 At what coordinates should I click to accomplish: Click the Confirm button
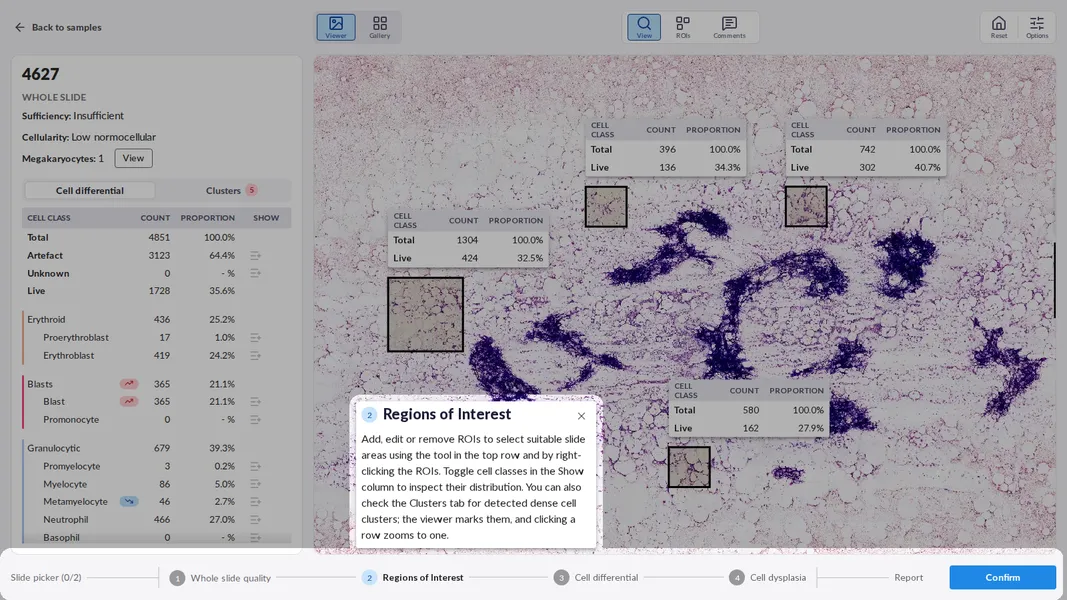tap(1002, 578)
